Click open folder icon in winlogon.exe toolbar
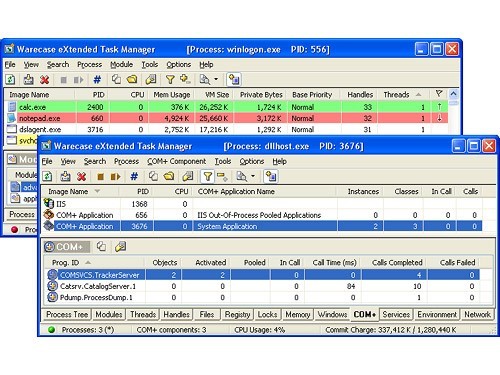The height and width of the screenshot is (375, 500). (x=132, y=79)
